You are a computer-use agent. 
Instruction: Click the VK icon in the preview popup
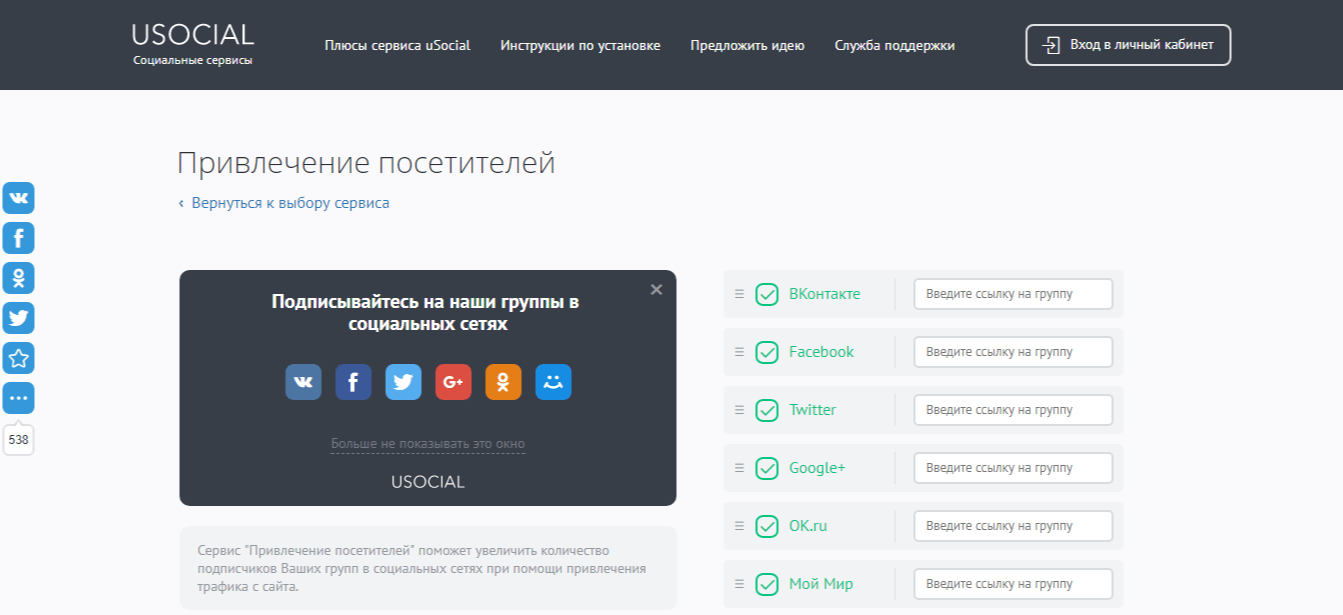tap(304, 382)
